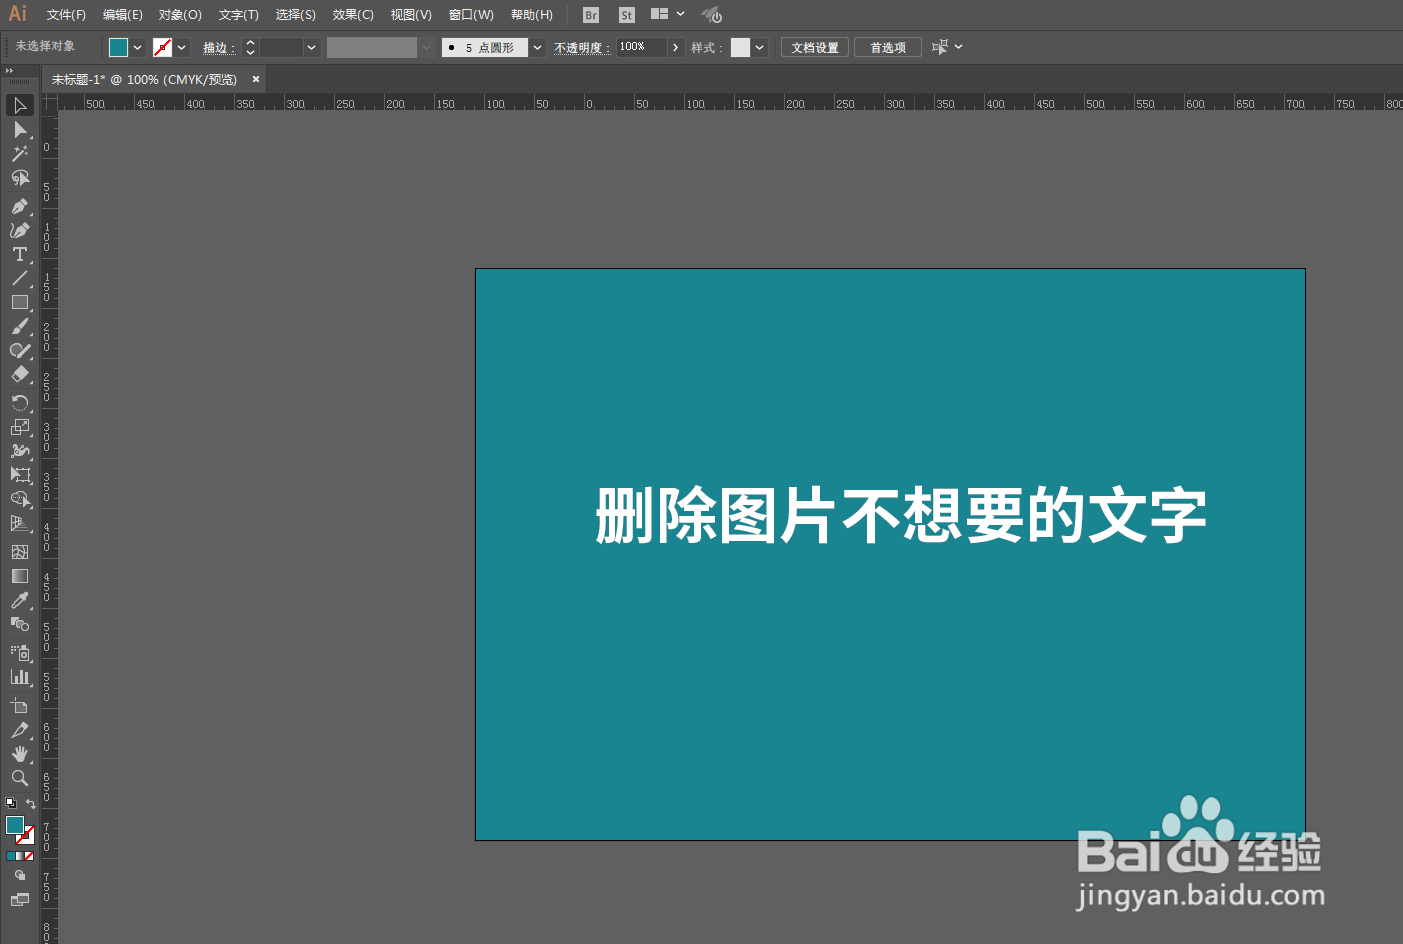Activate the Artboard tool

coord(20,706)
